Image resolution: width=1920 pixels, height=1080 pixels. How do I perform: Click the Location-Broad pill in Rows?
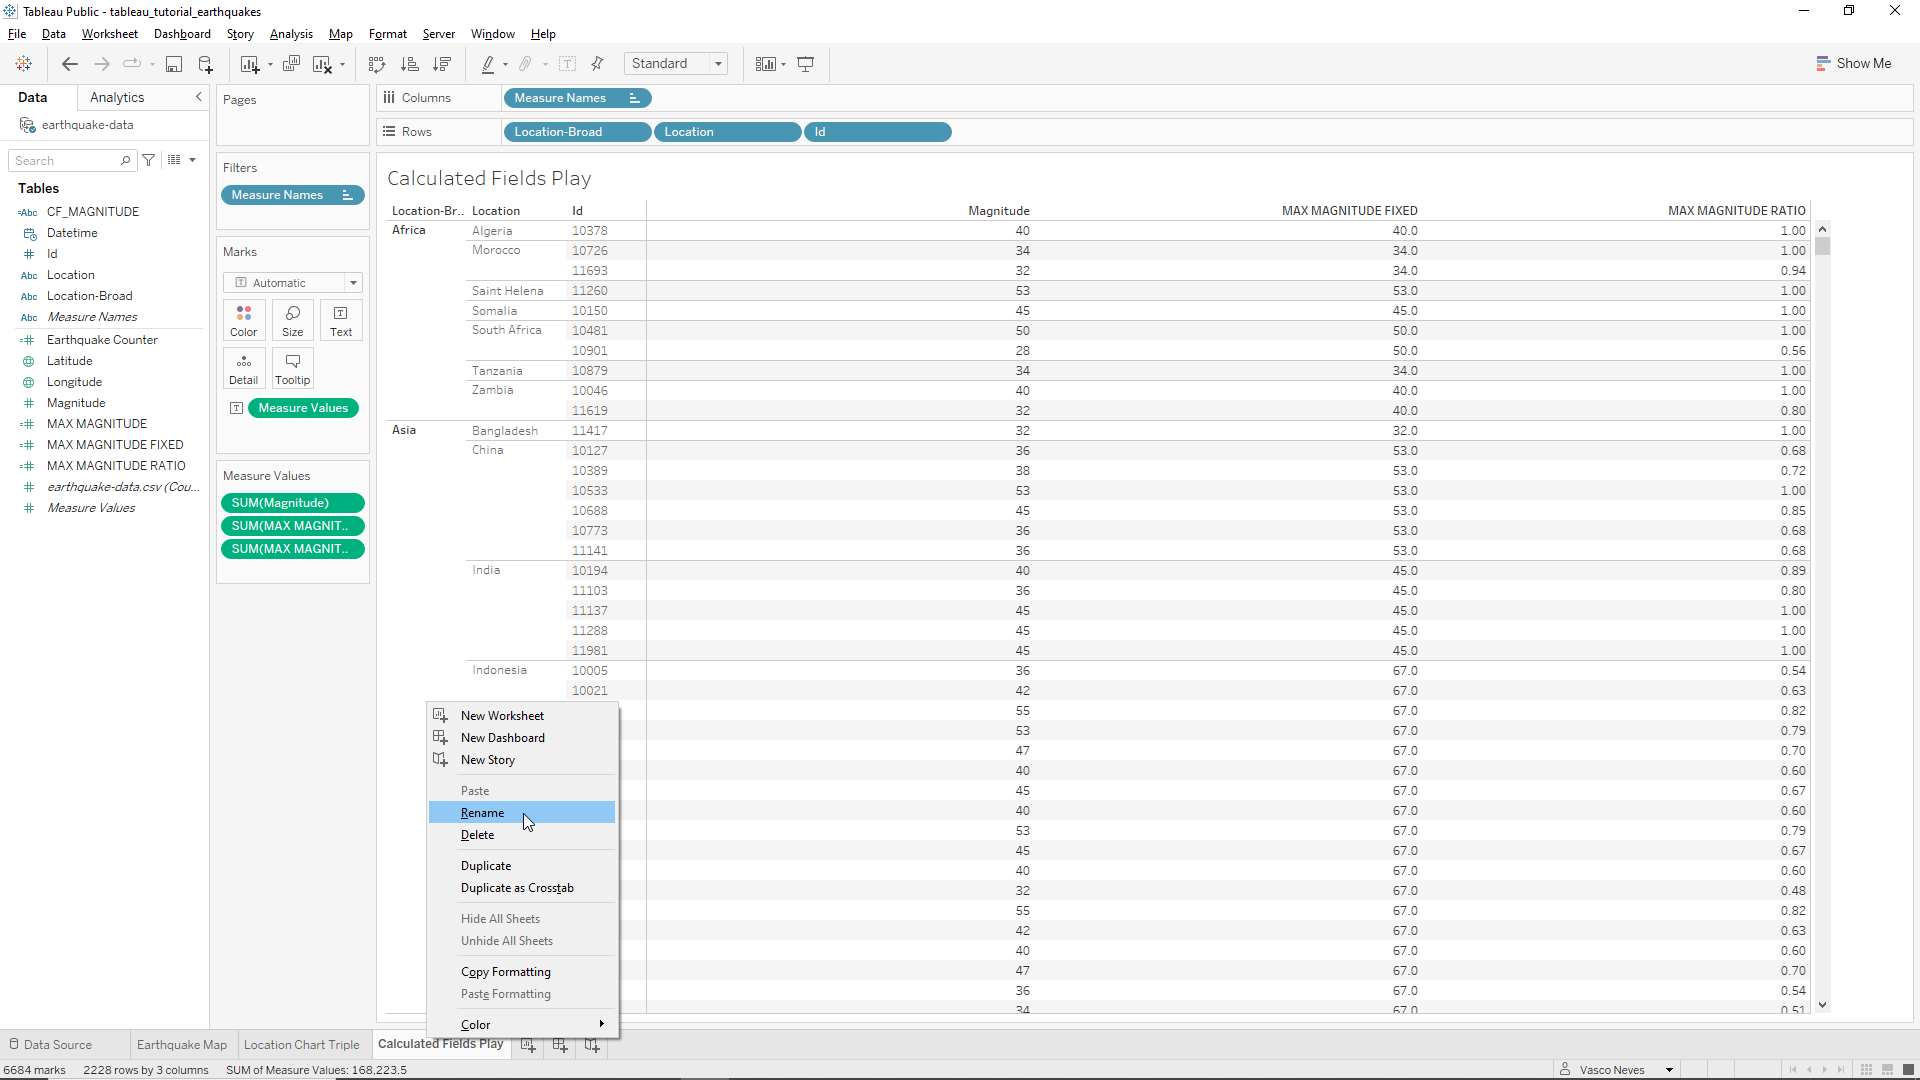coord(578,132)
